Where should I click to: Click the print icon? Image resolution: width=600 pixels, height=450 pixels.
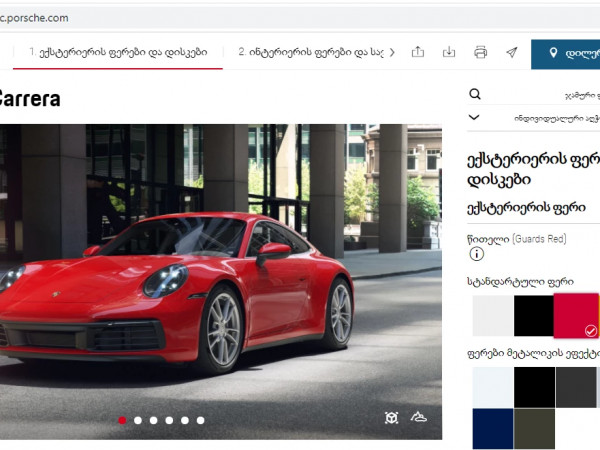point(480,52)
